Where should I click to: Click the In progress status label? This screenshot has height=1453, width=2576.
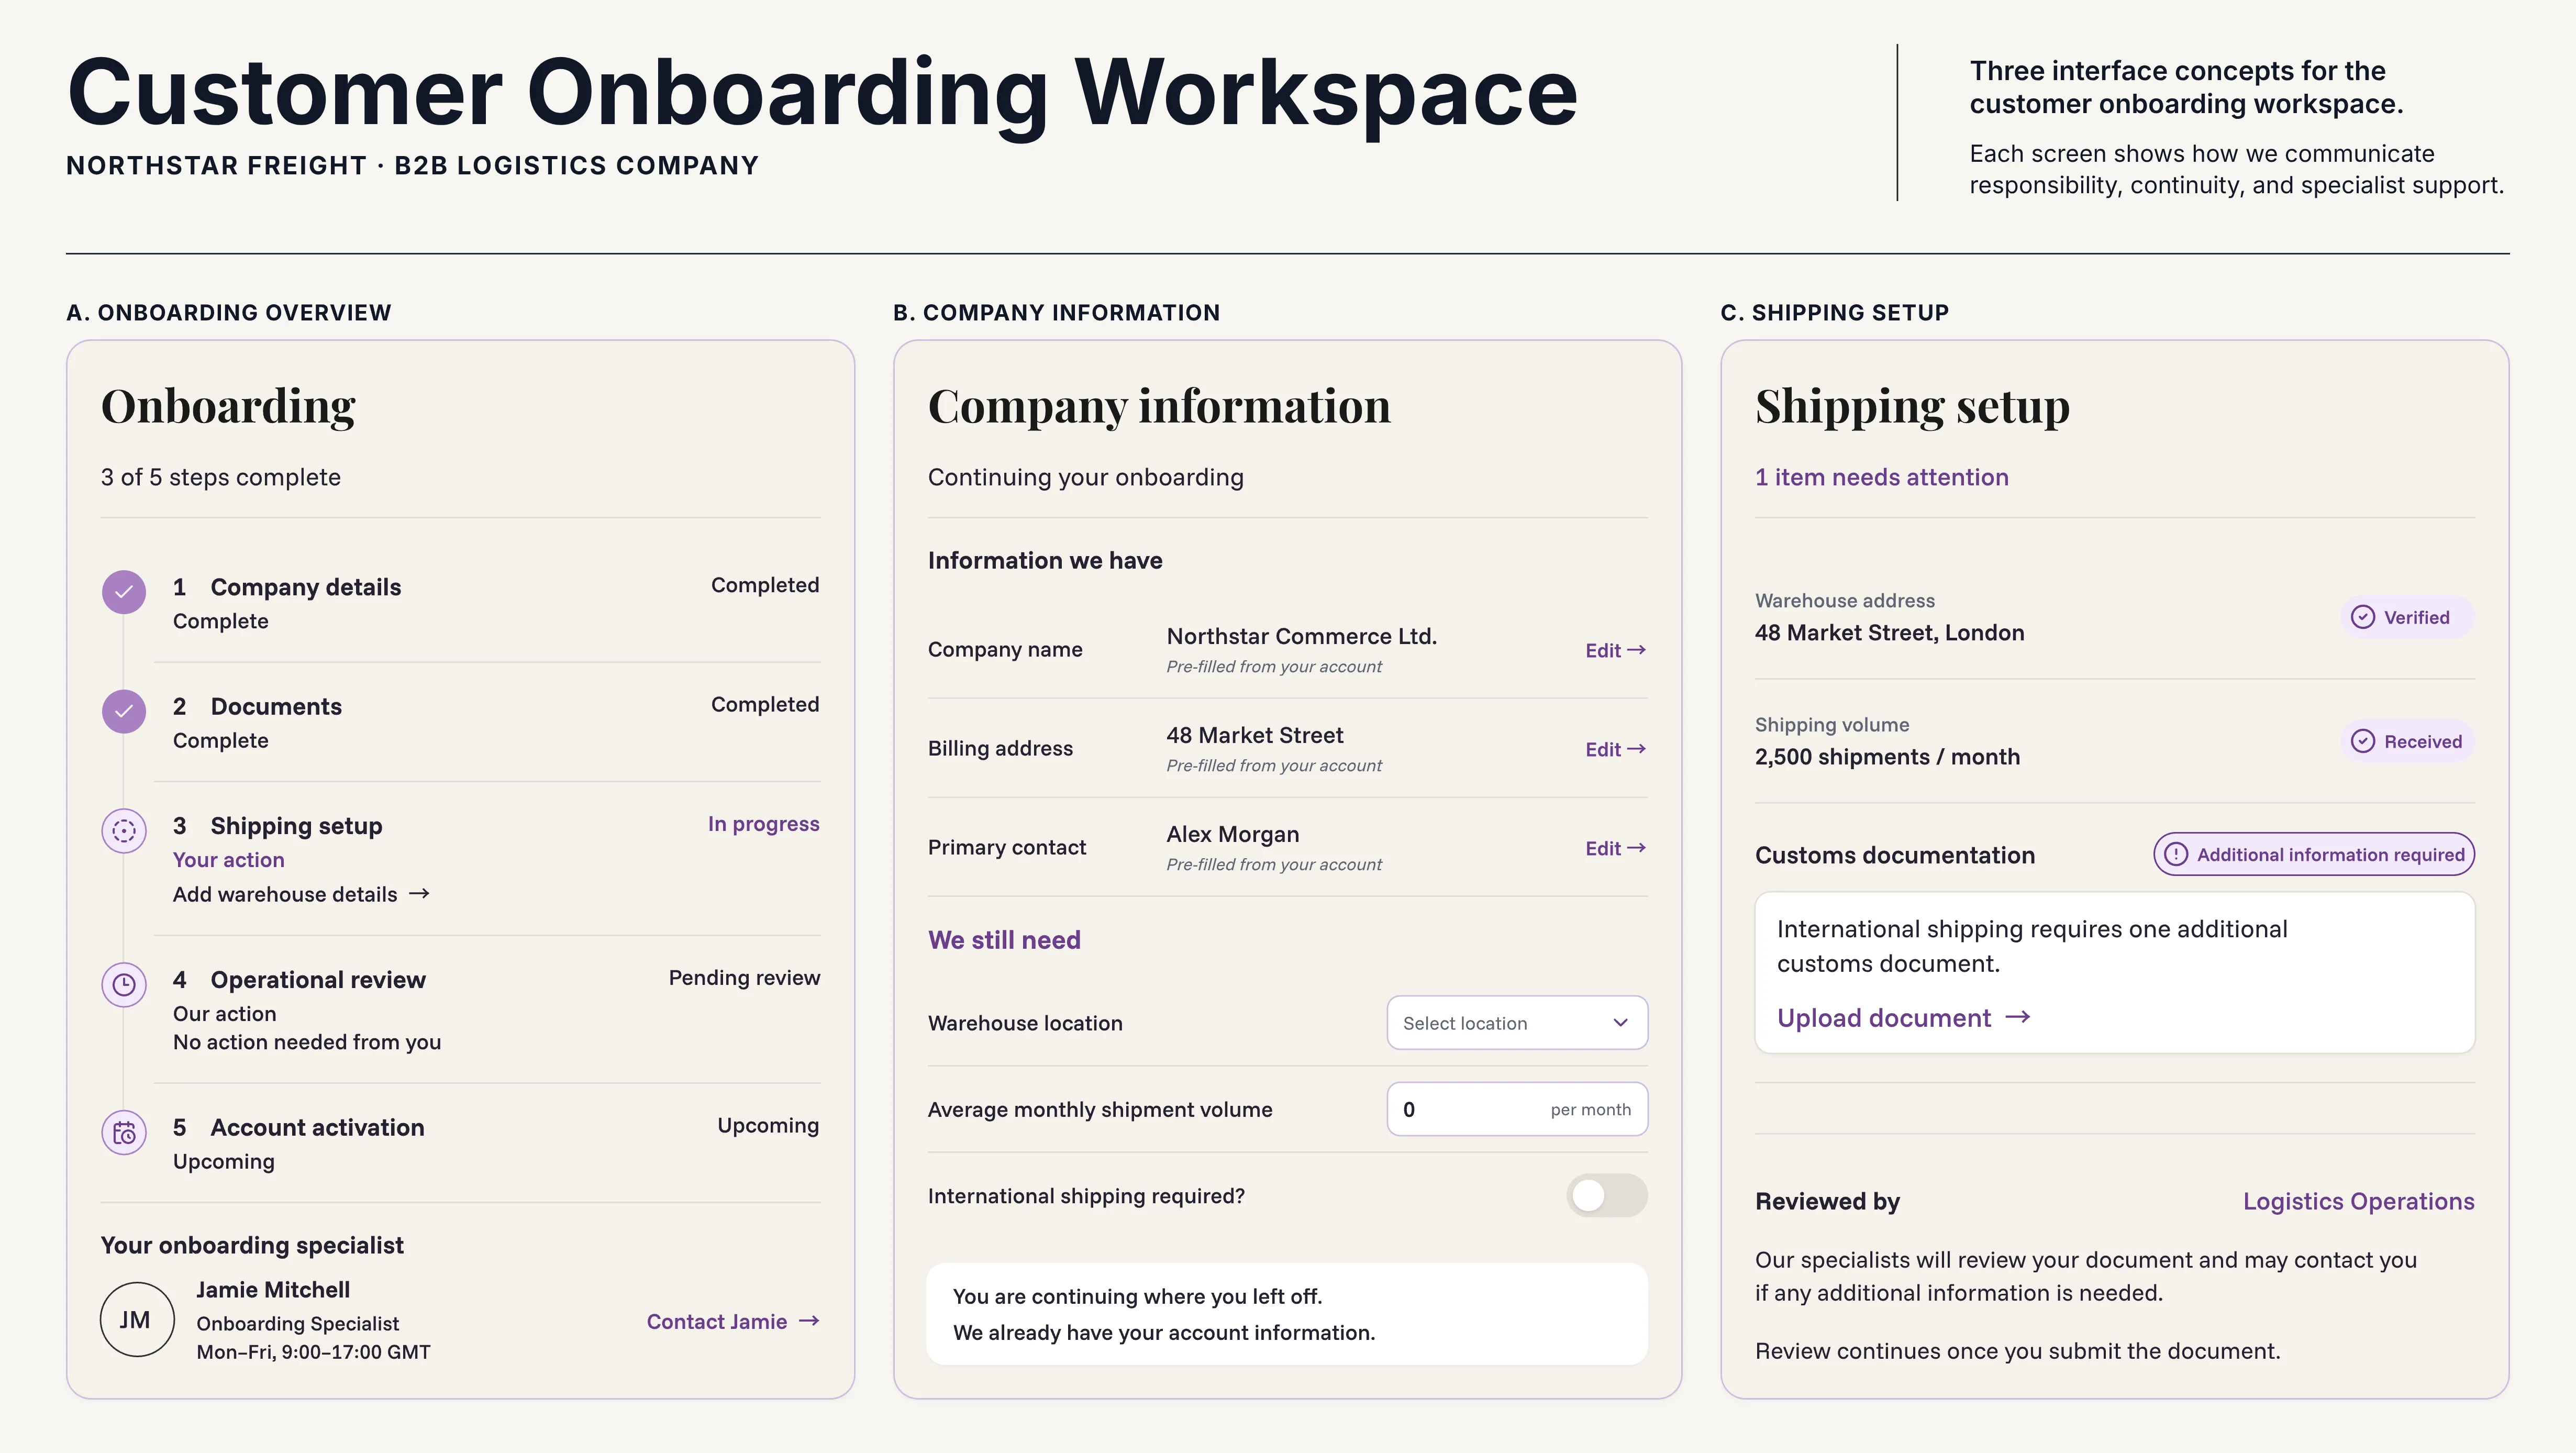pos(763,824)
